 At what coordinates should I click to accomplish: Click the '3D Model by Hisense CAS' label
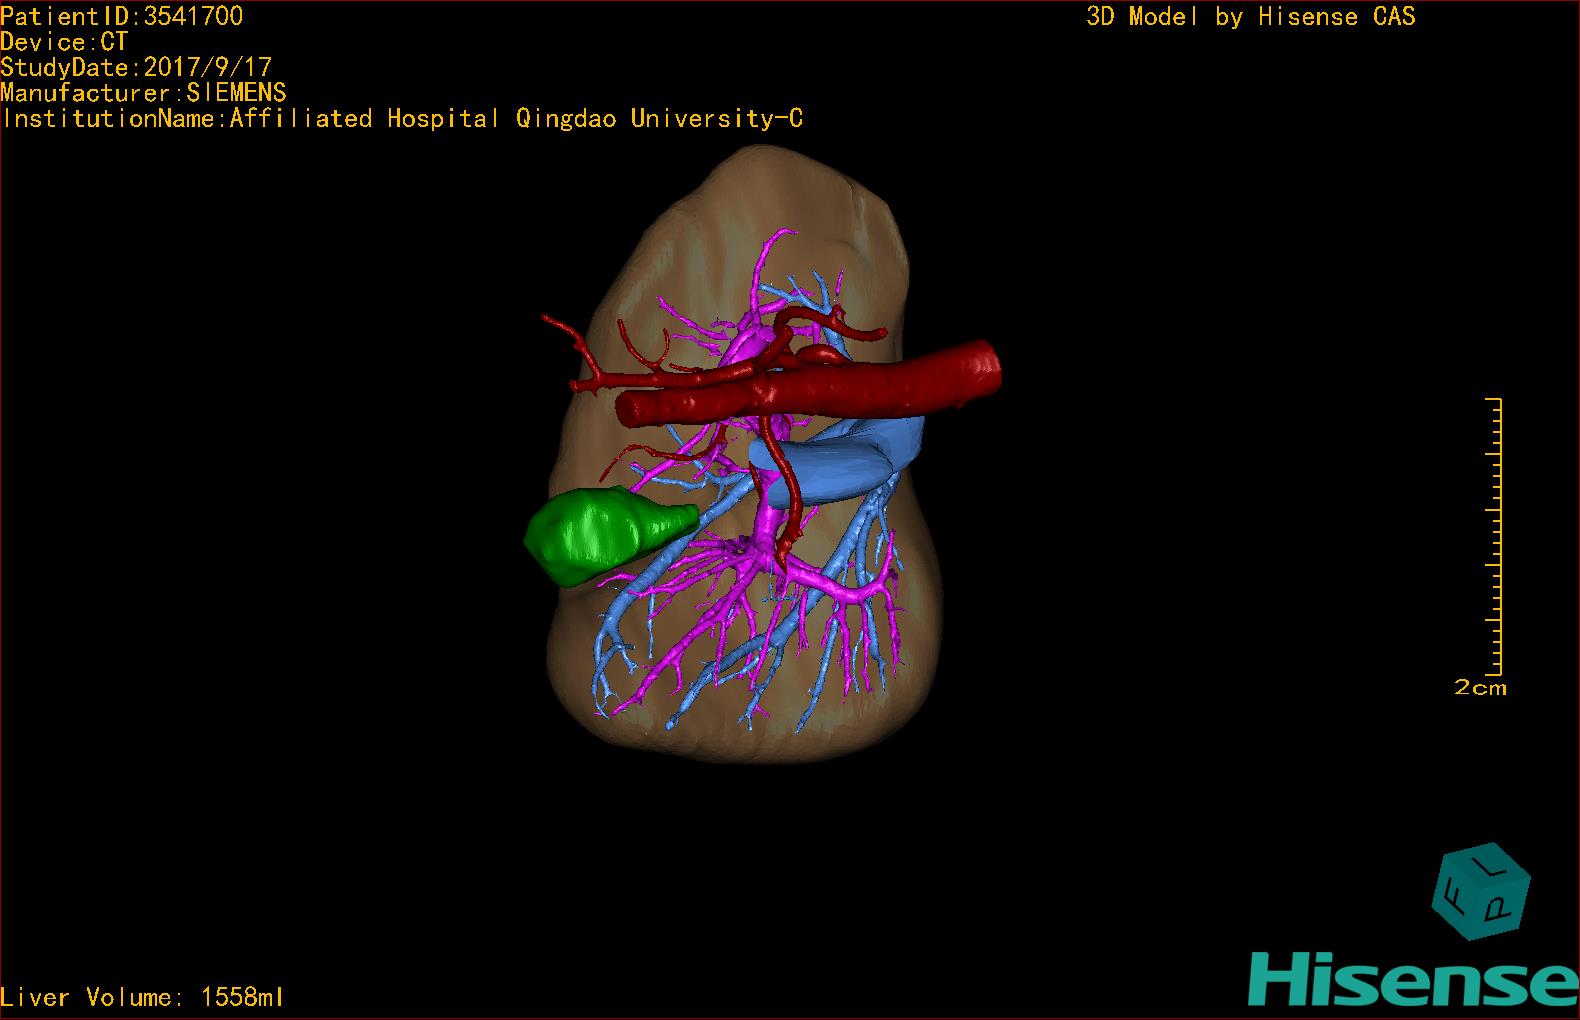pos(1251,17)
